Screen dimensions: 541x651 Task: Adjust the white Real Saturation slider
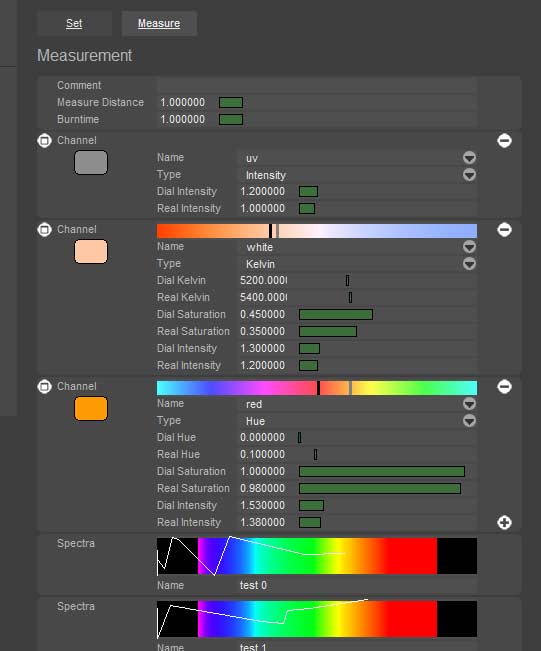pos(328,331)
